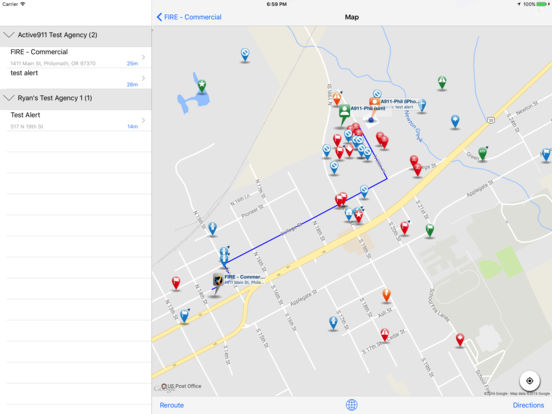The height and width of the screenshot is (414, 552).
Task: Select the lone blue marker north of the pond
Action: tap(245, 55)
